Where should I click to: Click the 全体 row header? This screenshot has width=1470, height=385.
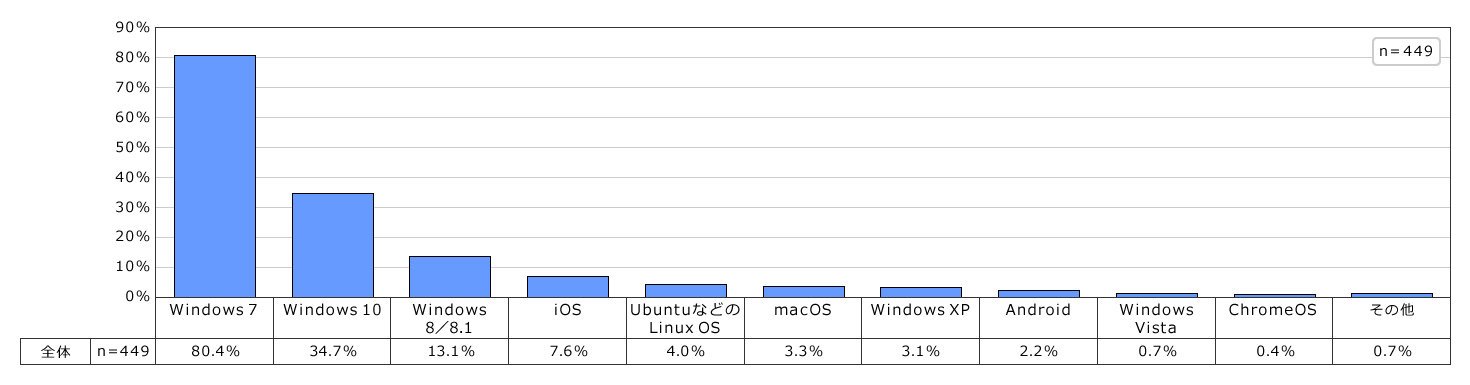(56, 351)
